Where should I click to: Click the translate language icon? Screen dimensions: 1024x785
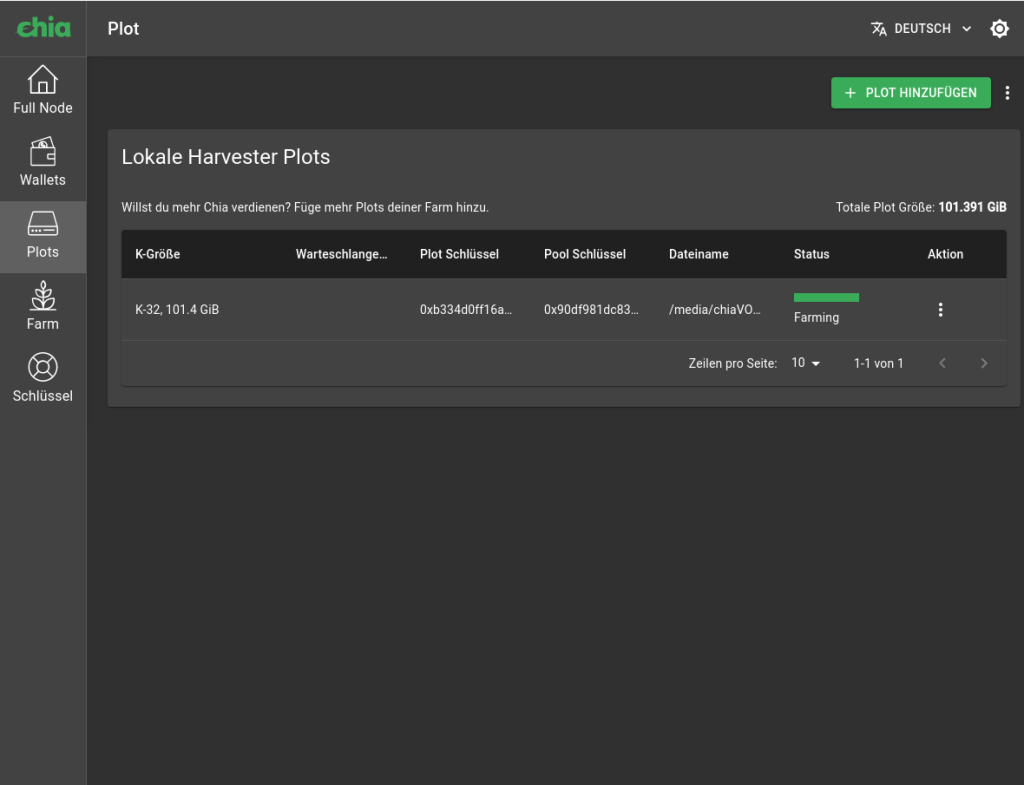coord(879,29)
